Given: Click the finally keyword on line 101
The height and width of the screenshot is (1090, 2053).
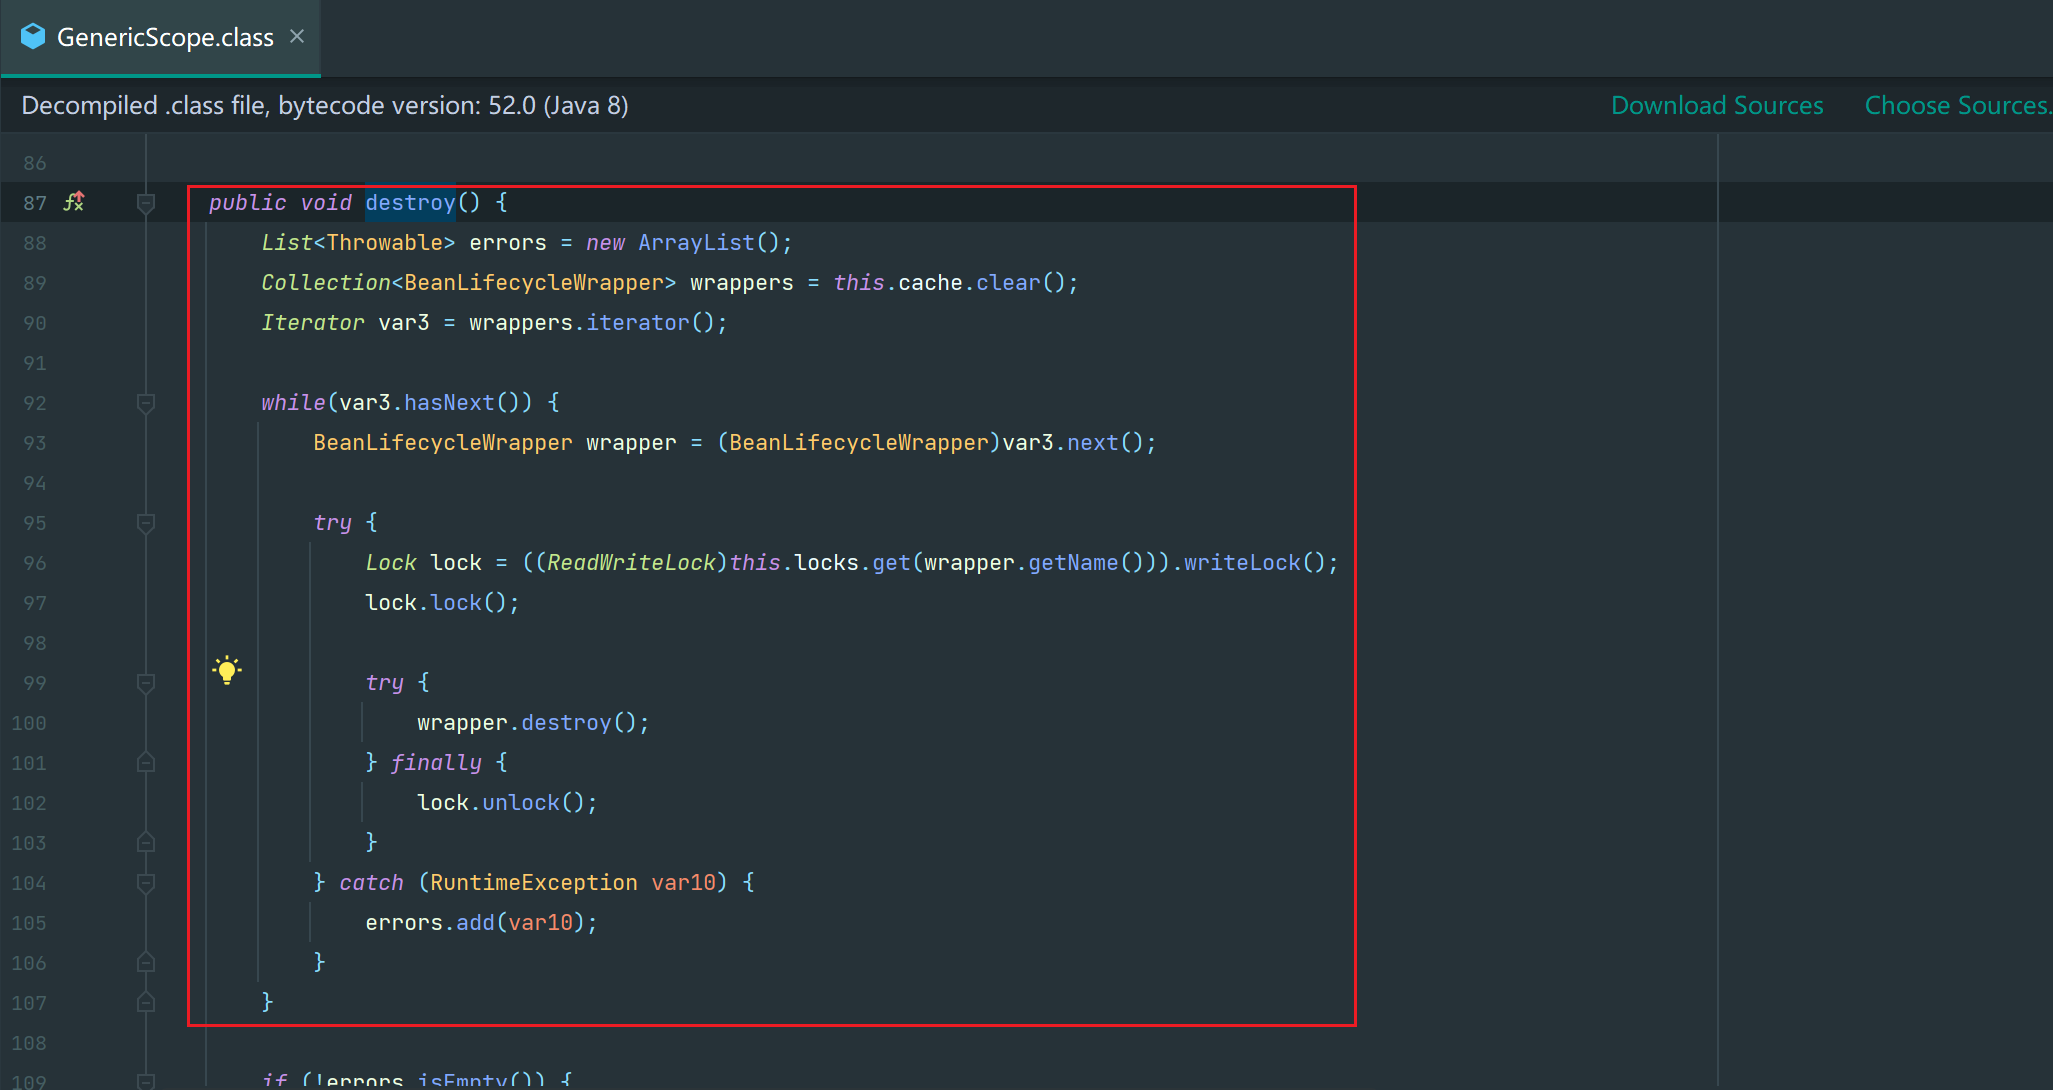Looking at the screenshot, I should tap(436, 763).
